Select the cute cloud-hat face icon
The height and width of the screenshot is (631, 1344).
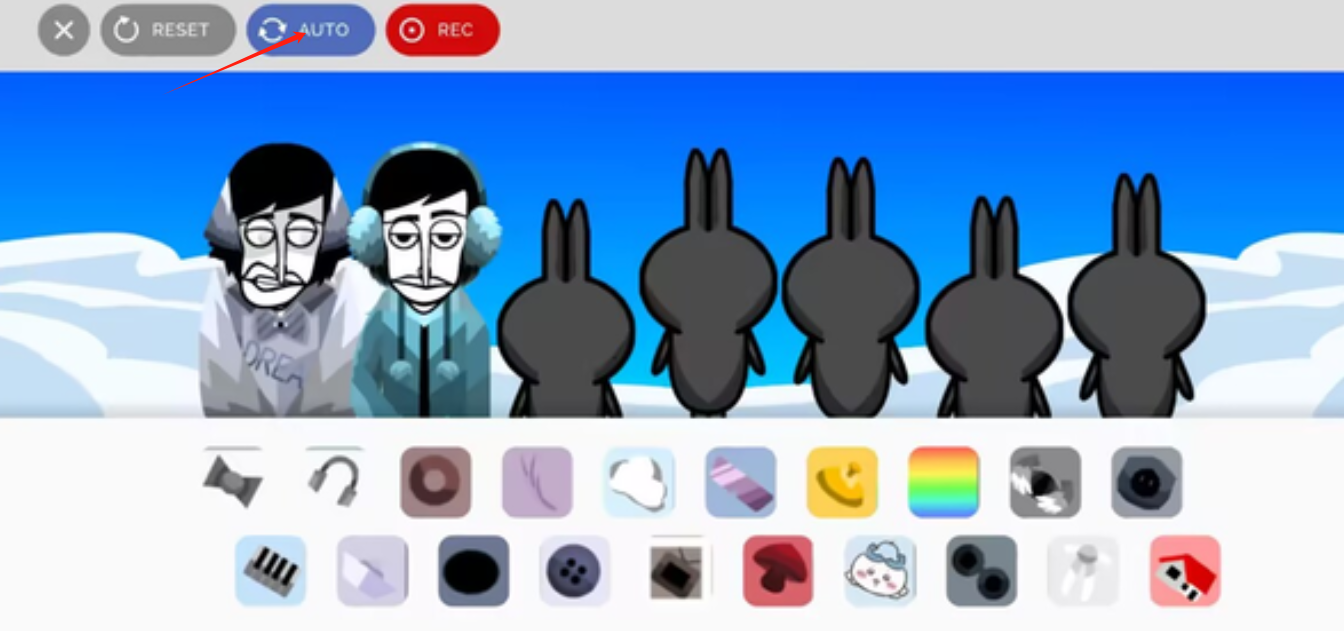[880, 571]
